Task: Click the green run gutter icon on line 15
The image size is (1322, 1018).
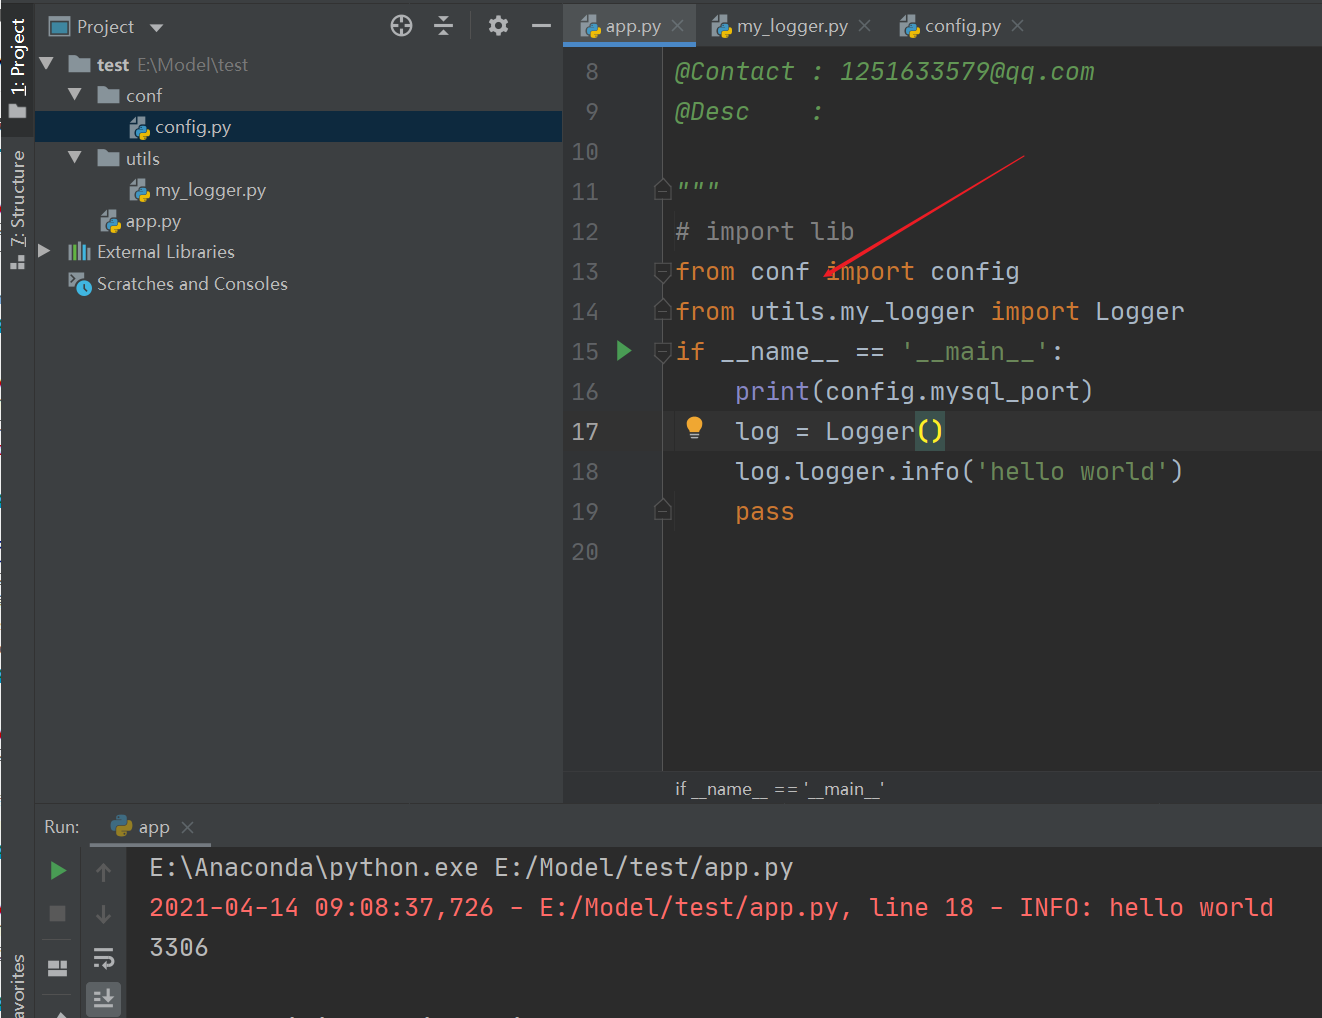Action: [x=624, y=351]
